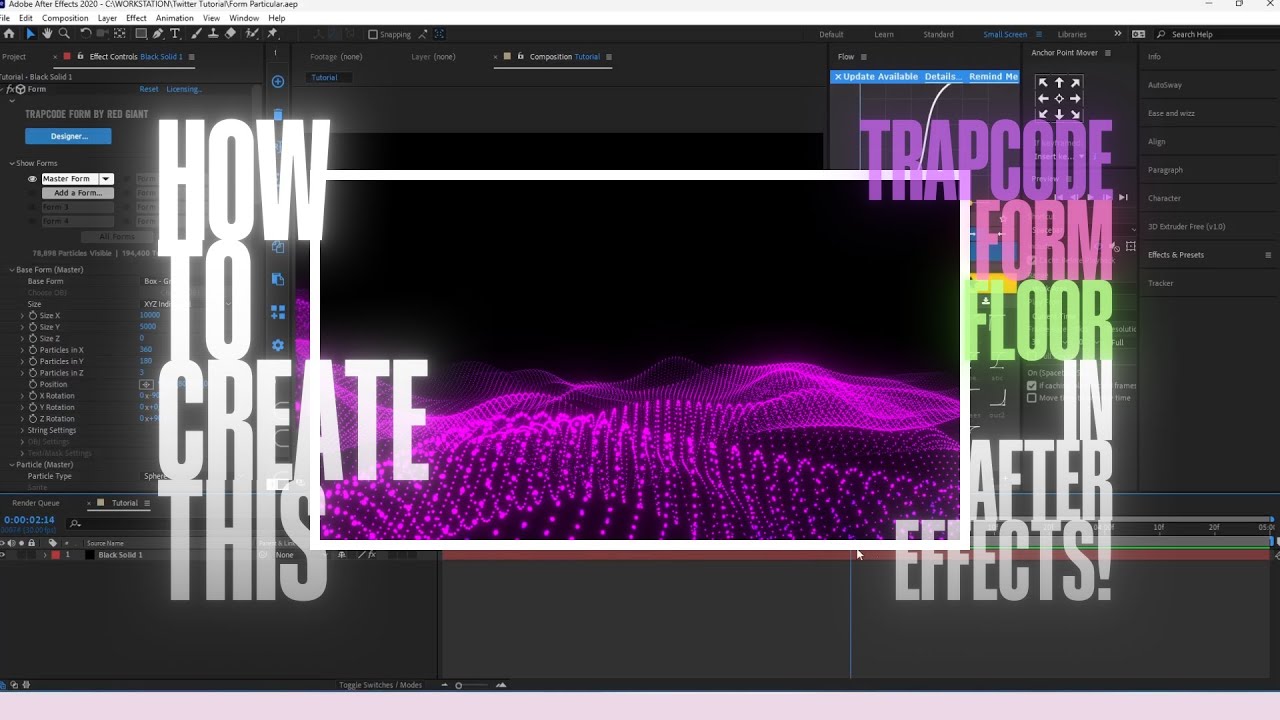The image size is (1280, 720).
Task: Open the Effect menu
Action: 136,18
